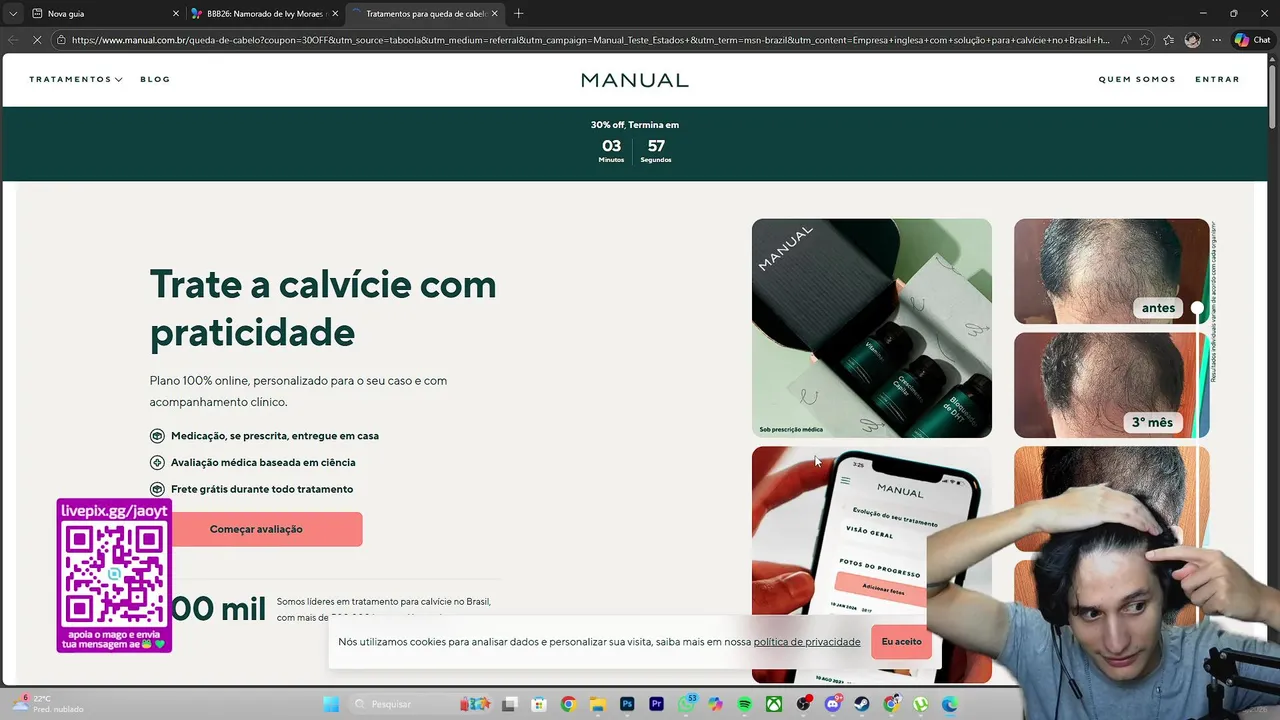Open the favorites list icon
The width and height of the screenshot is (1280, 720).
(x=1168, y=40)
